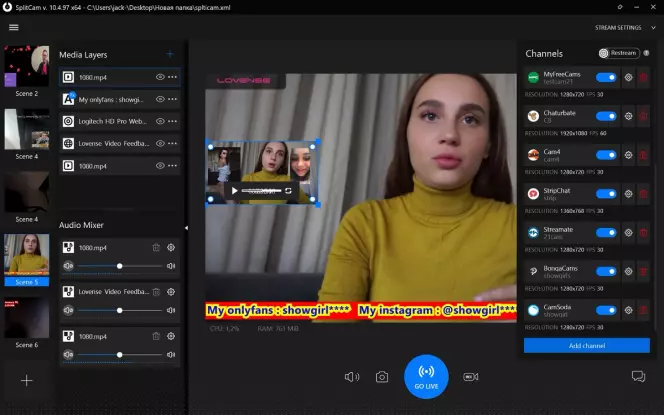
Task: Click the Add channel button
Action: pyautogui.click(x=587, y=346)
